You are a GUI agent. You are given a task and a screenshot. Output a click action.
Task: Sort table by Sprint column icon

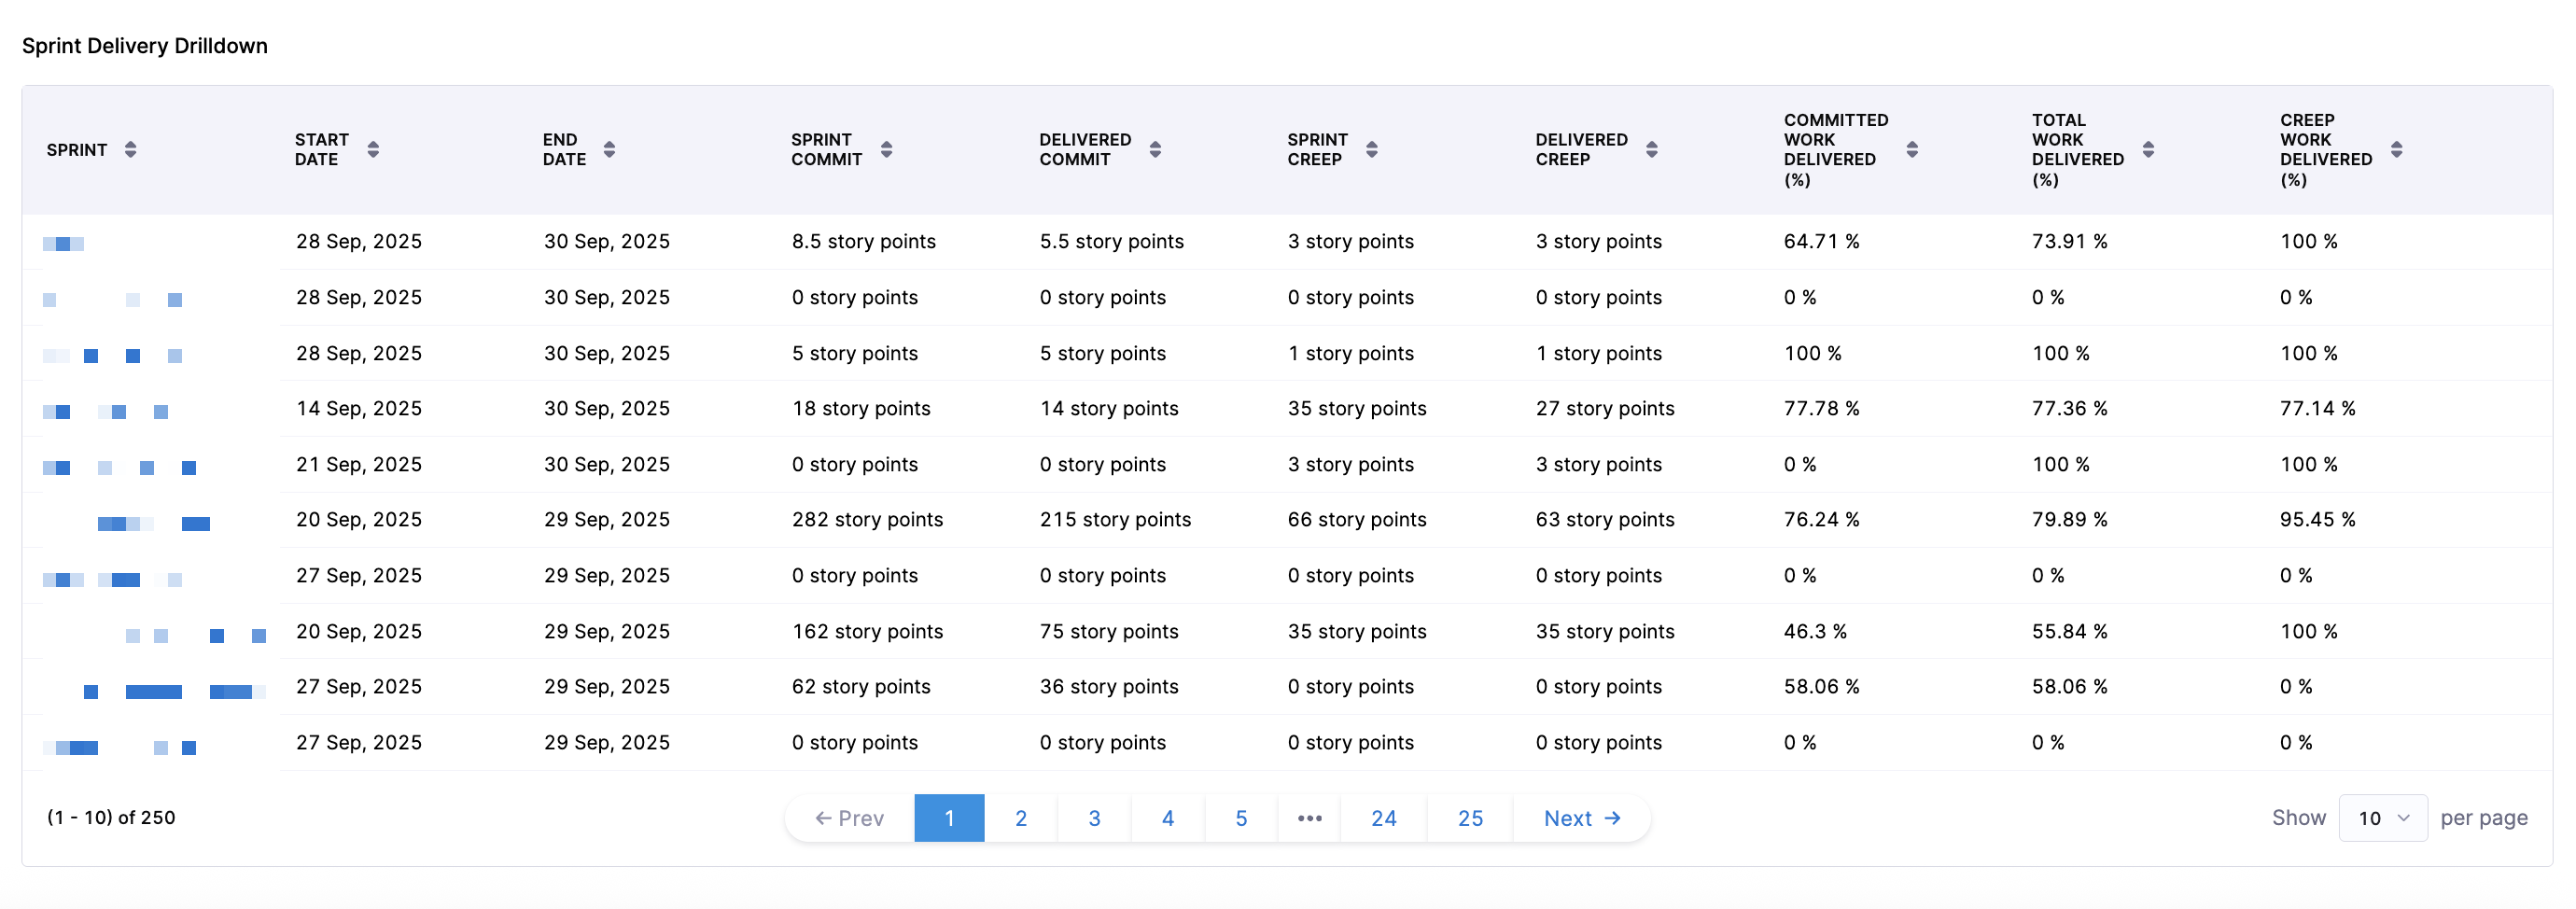(x=130, y=150)
